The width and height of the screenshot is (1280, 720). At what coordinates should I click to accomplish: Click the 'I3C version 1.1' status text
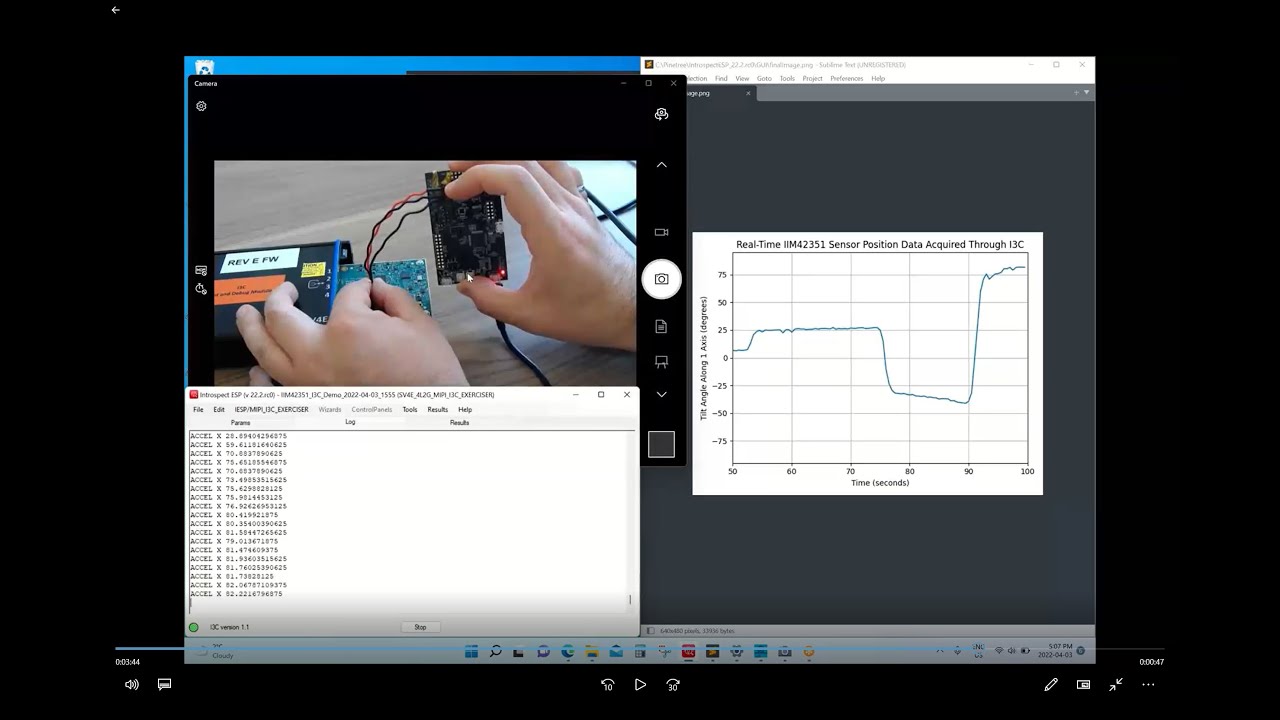click(229, 627)
